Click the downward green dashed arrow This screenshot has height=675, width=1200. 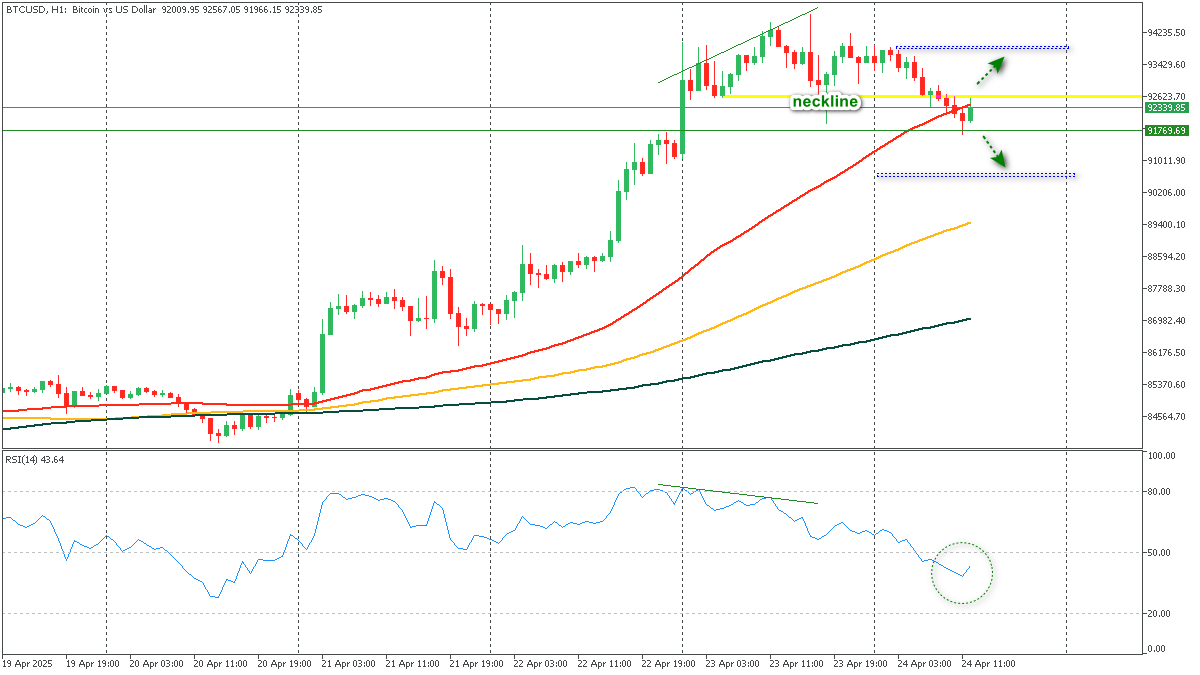991,151
